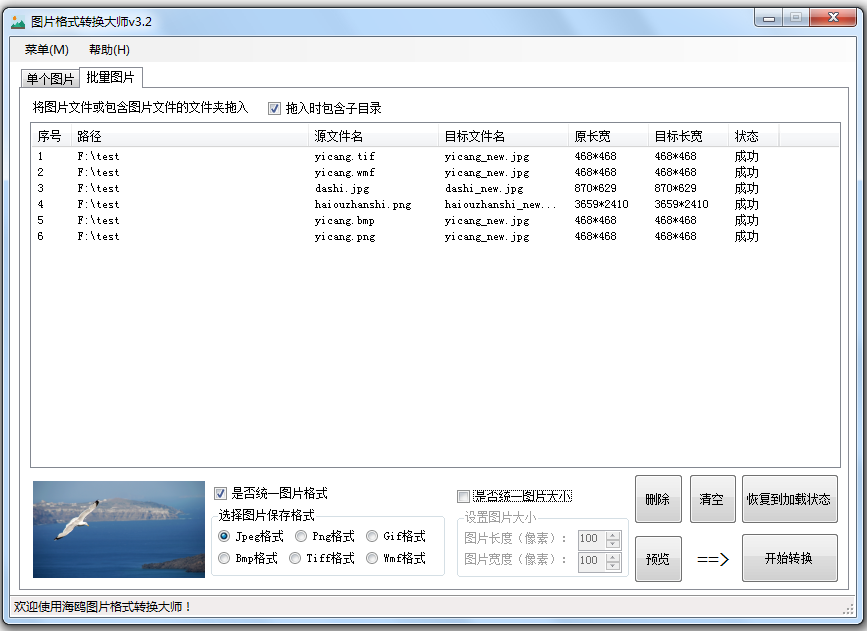Click the 路径 column header
867x631 pixels.
click(x=190, y=136)
